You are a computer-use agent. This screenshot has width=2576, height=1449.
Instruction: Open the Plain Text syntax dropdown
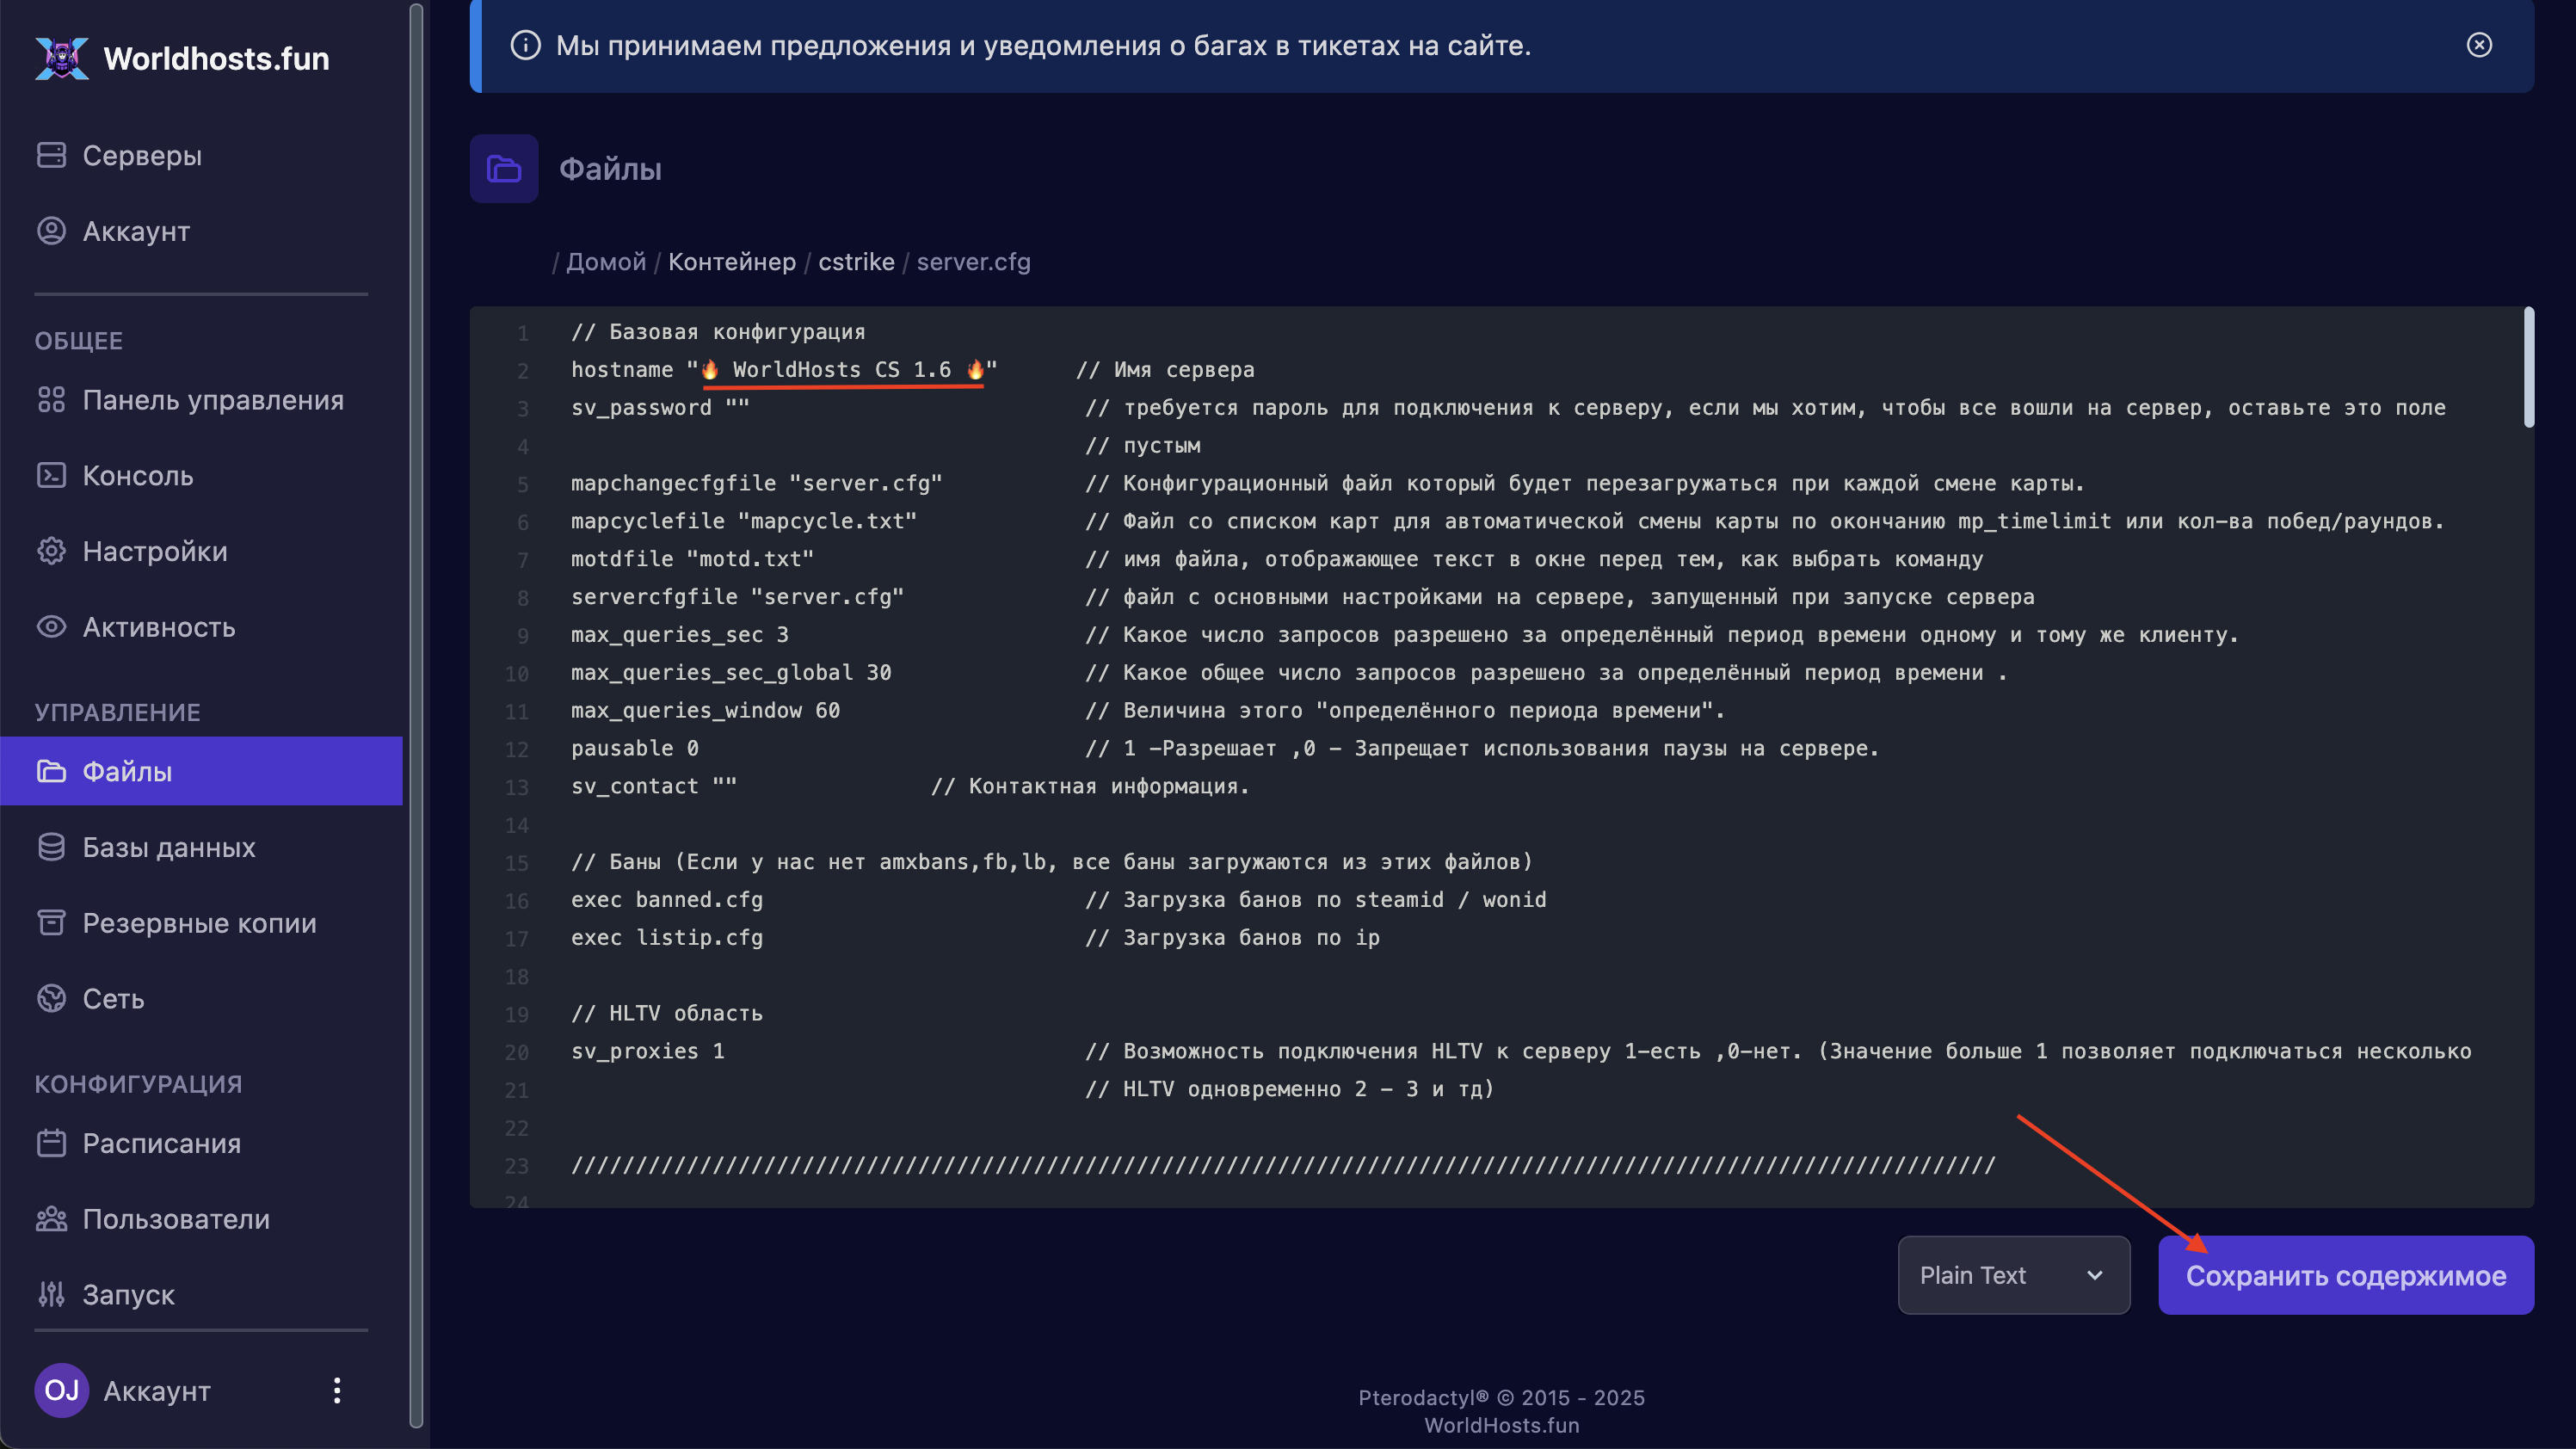click(2013, 1275)
